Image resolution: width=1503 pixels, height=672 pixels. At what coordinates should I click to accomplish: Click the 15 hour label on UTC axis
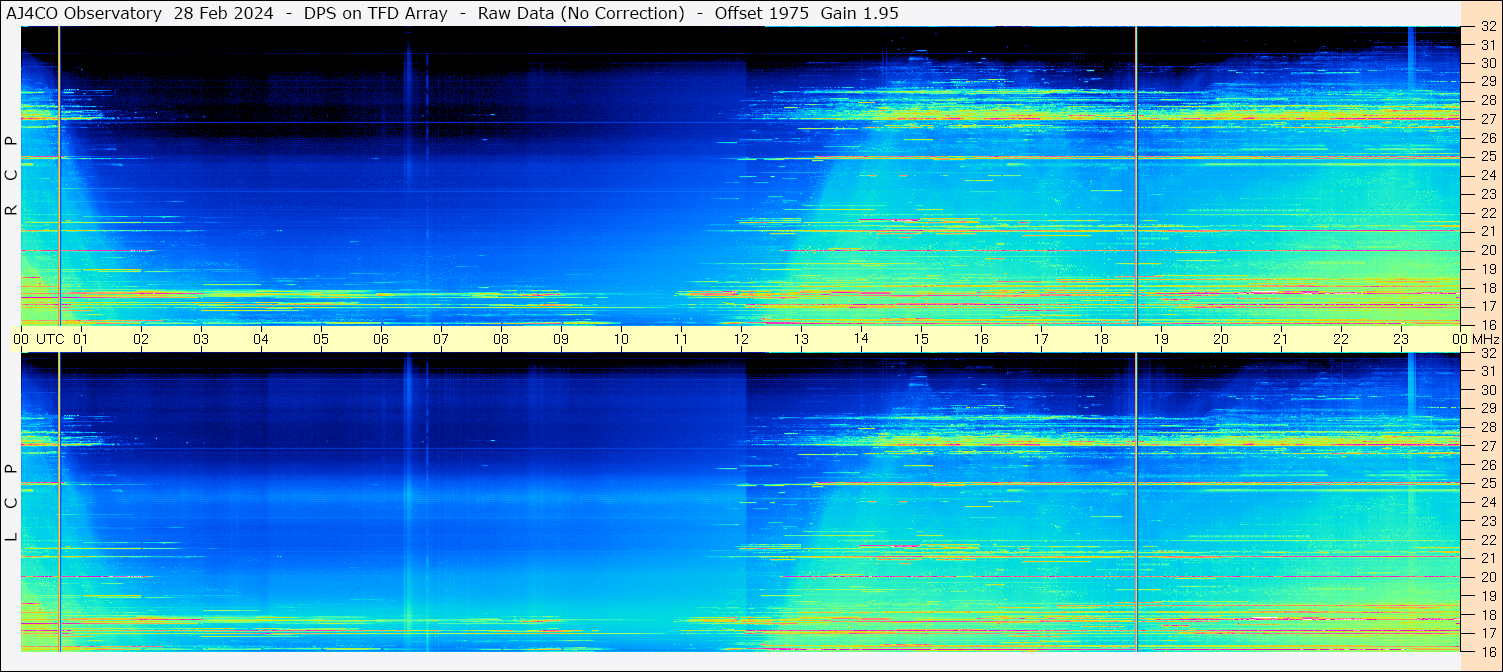pos(921,339)
